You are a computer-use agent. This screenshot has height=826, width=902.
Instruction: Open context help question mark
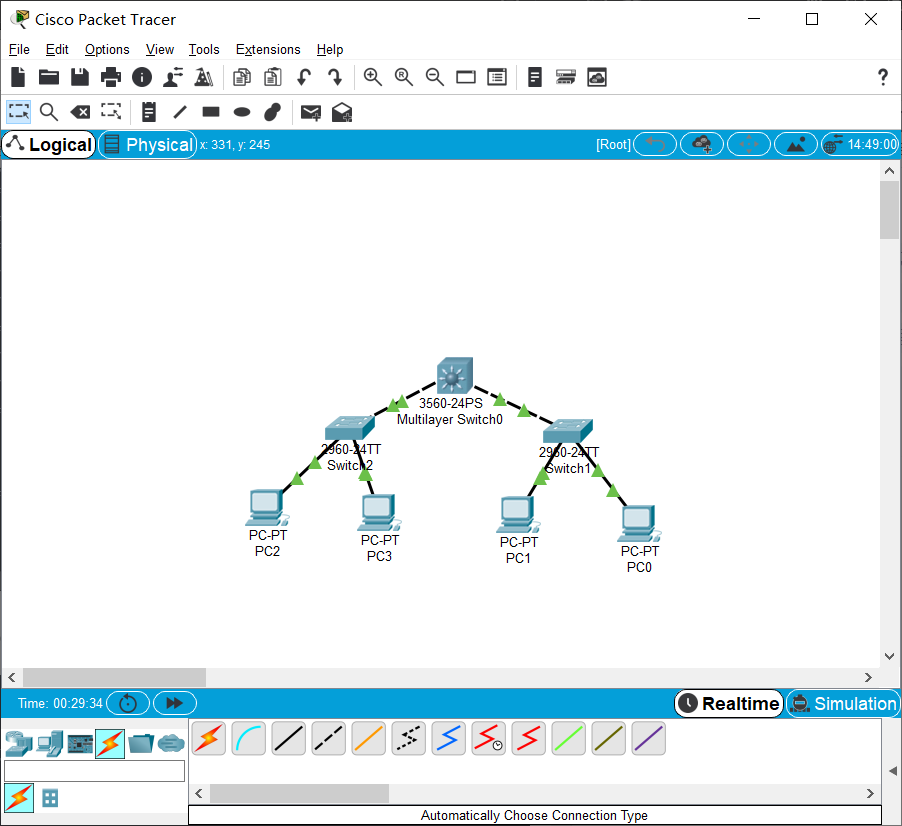[x=883, y=77]
